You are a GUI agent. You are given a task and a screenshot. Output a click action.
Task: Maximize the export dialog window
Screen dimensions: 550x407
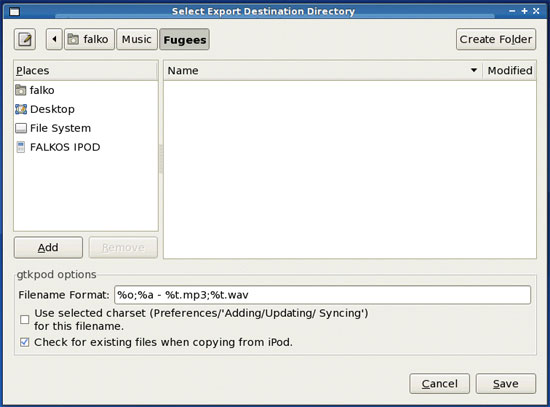point(524,11)
